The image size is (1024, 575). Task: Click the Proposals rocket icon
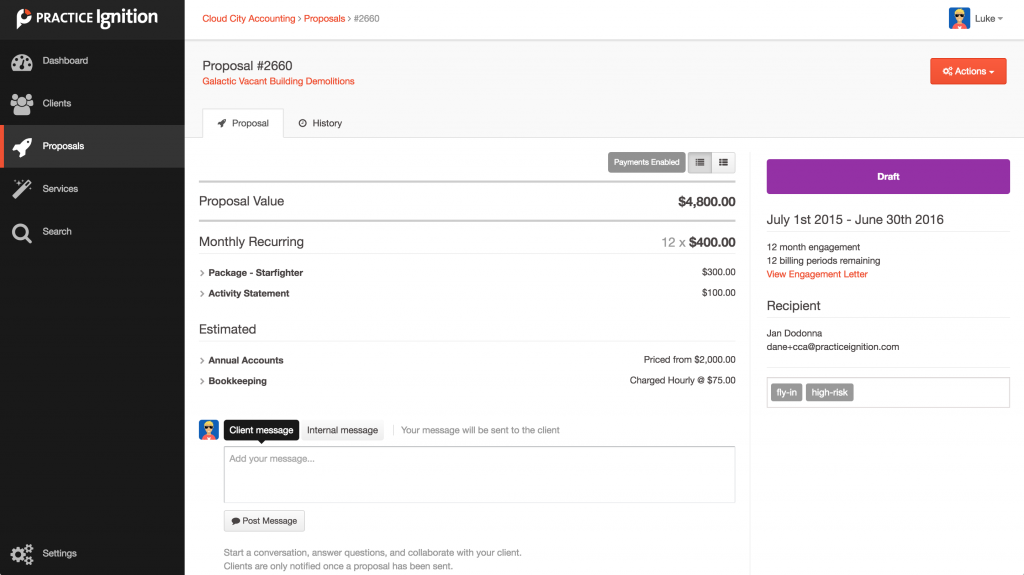(x=22, y=147)
